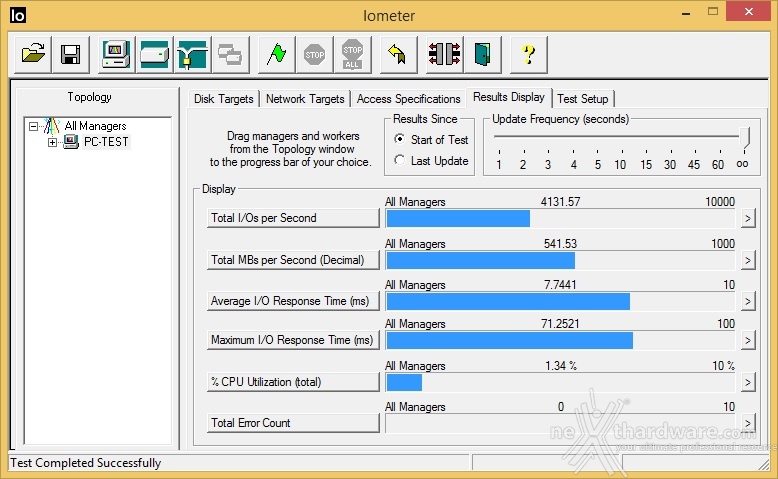Image resolution: width=778 pixels, height=479 pixels.
Task: Maximize the Iometer window
Action: point(713,12)
